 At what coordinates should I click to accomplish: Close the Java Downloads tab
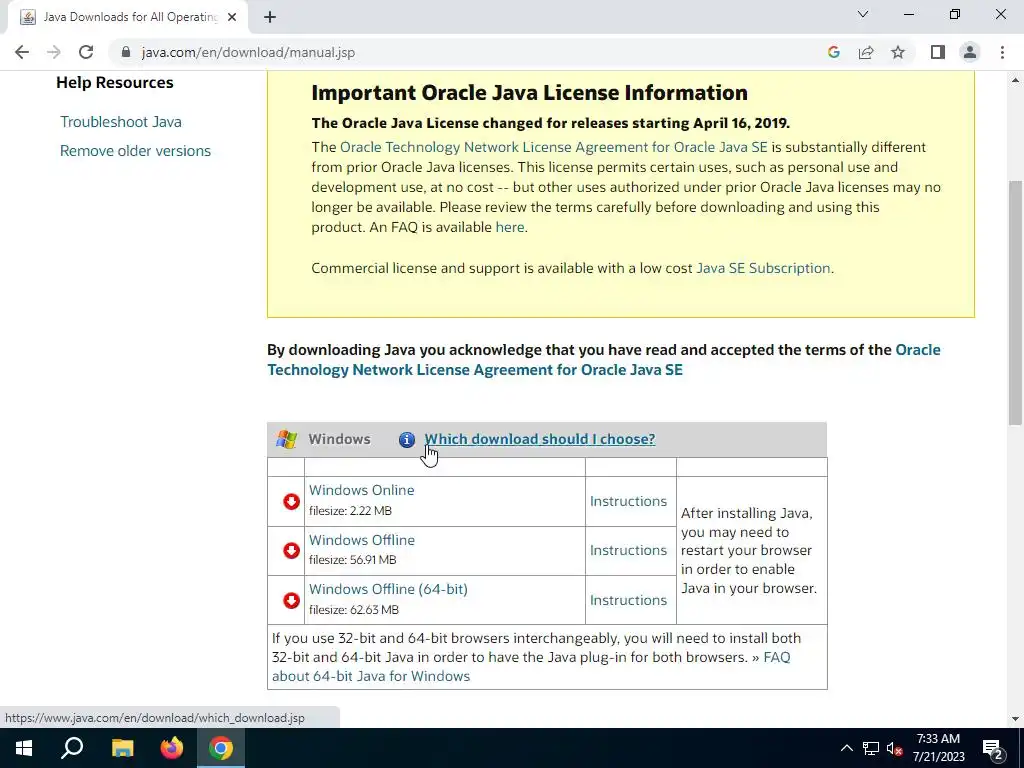(232, 17)
